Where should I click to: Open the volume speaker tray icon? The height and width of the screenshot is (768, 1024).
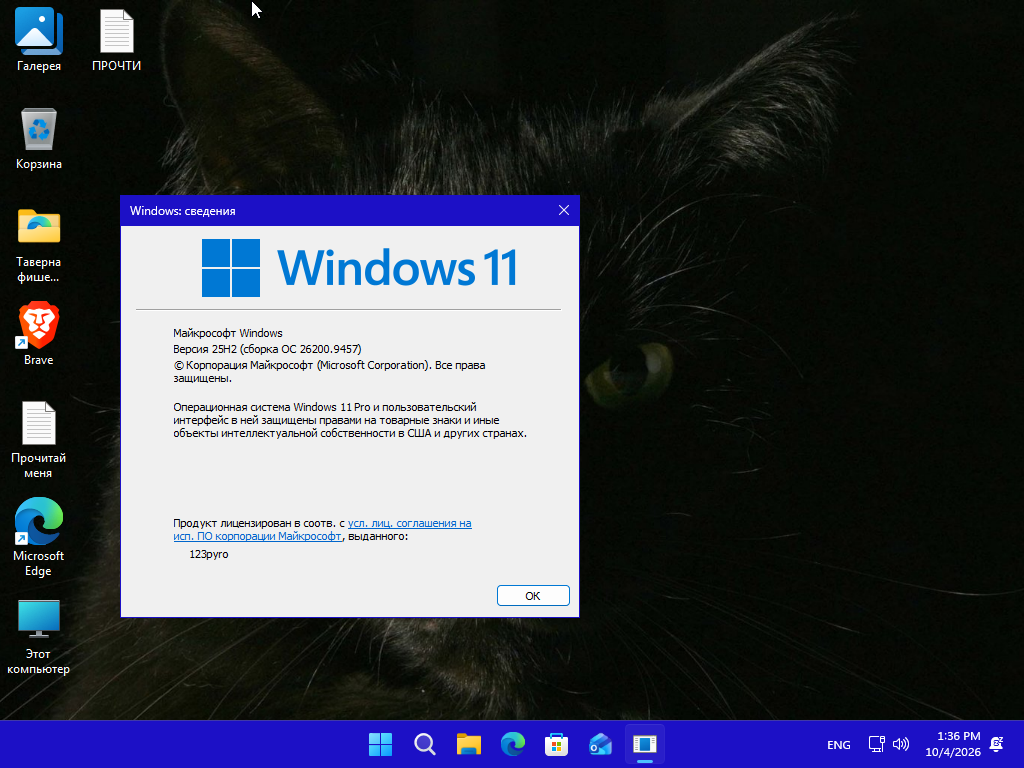(901, 744)
